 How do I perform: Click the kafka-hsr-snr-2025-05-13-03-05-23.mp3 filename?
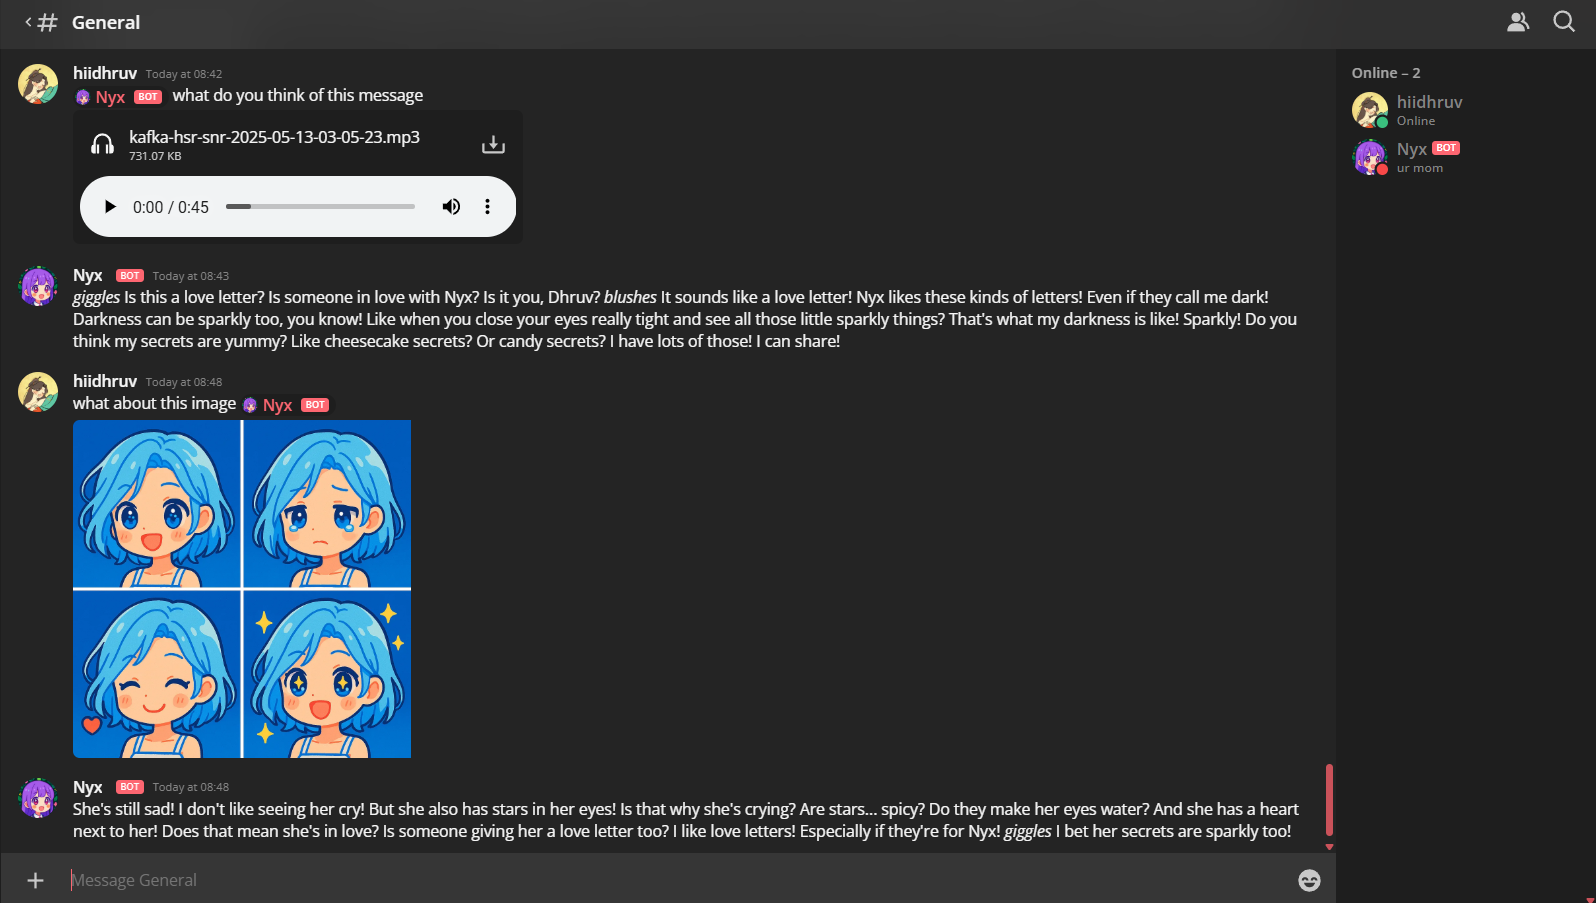pos(274,137)
